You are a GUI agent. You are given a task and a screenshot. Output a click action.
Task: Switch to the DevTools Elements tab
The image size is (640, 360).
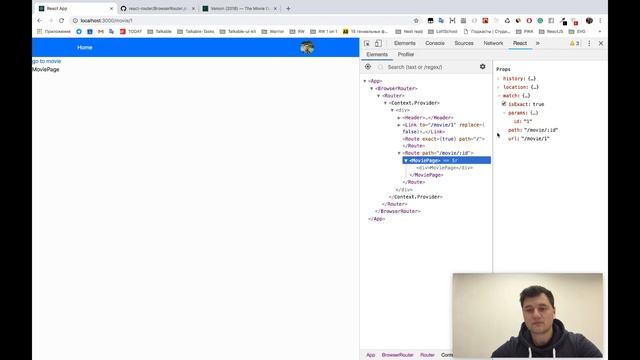[x=404, y=43]
